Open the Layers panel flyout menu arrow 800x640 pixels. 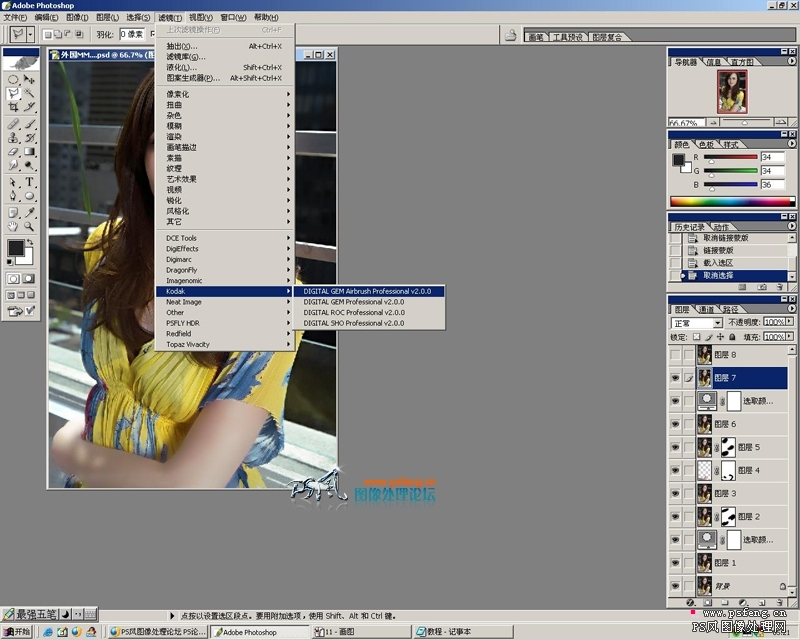coord(792,308)
